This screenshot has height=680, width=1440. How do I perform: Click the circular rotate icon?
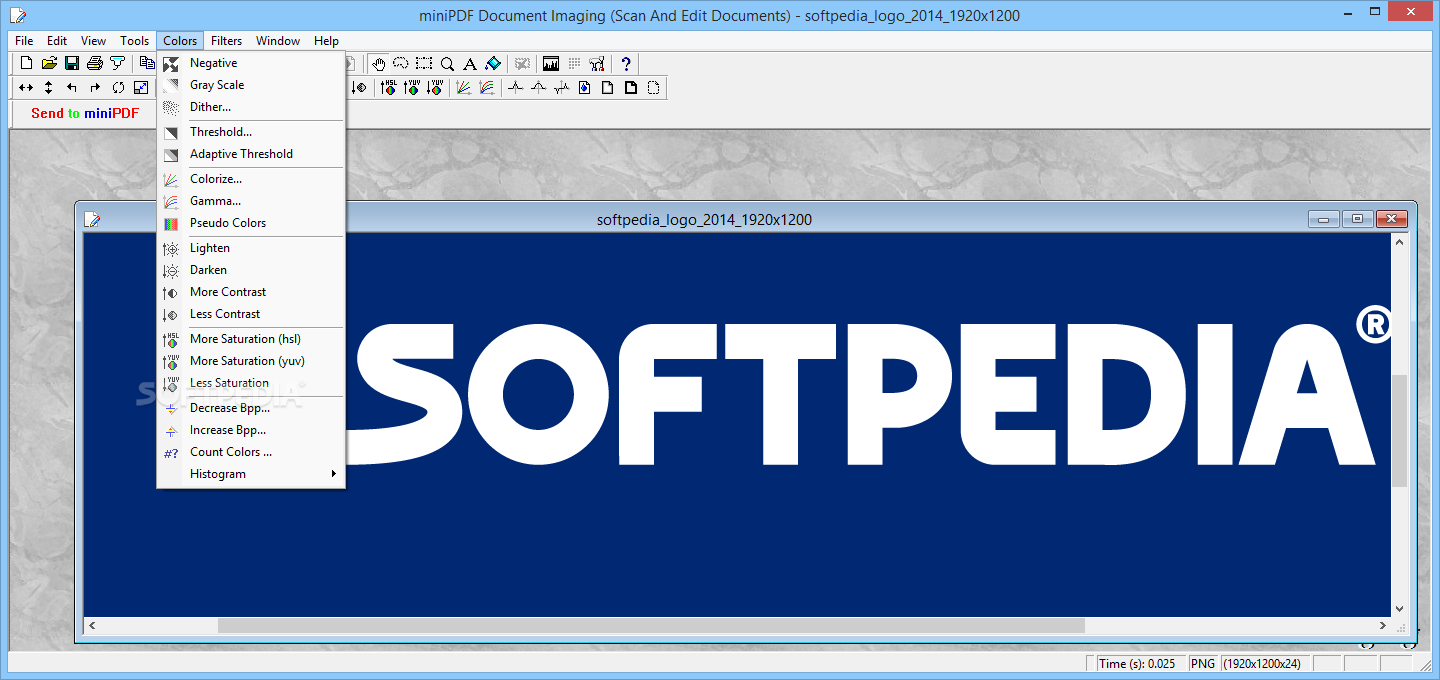point(118,87)
